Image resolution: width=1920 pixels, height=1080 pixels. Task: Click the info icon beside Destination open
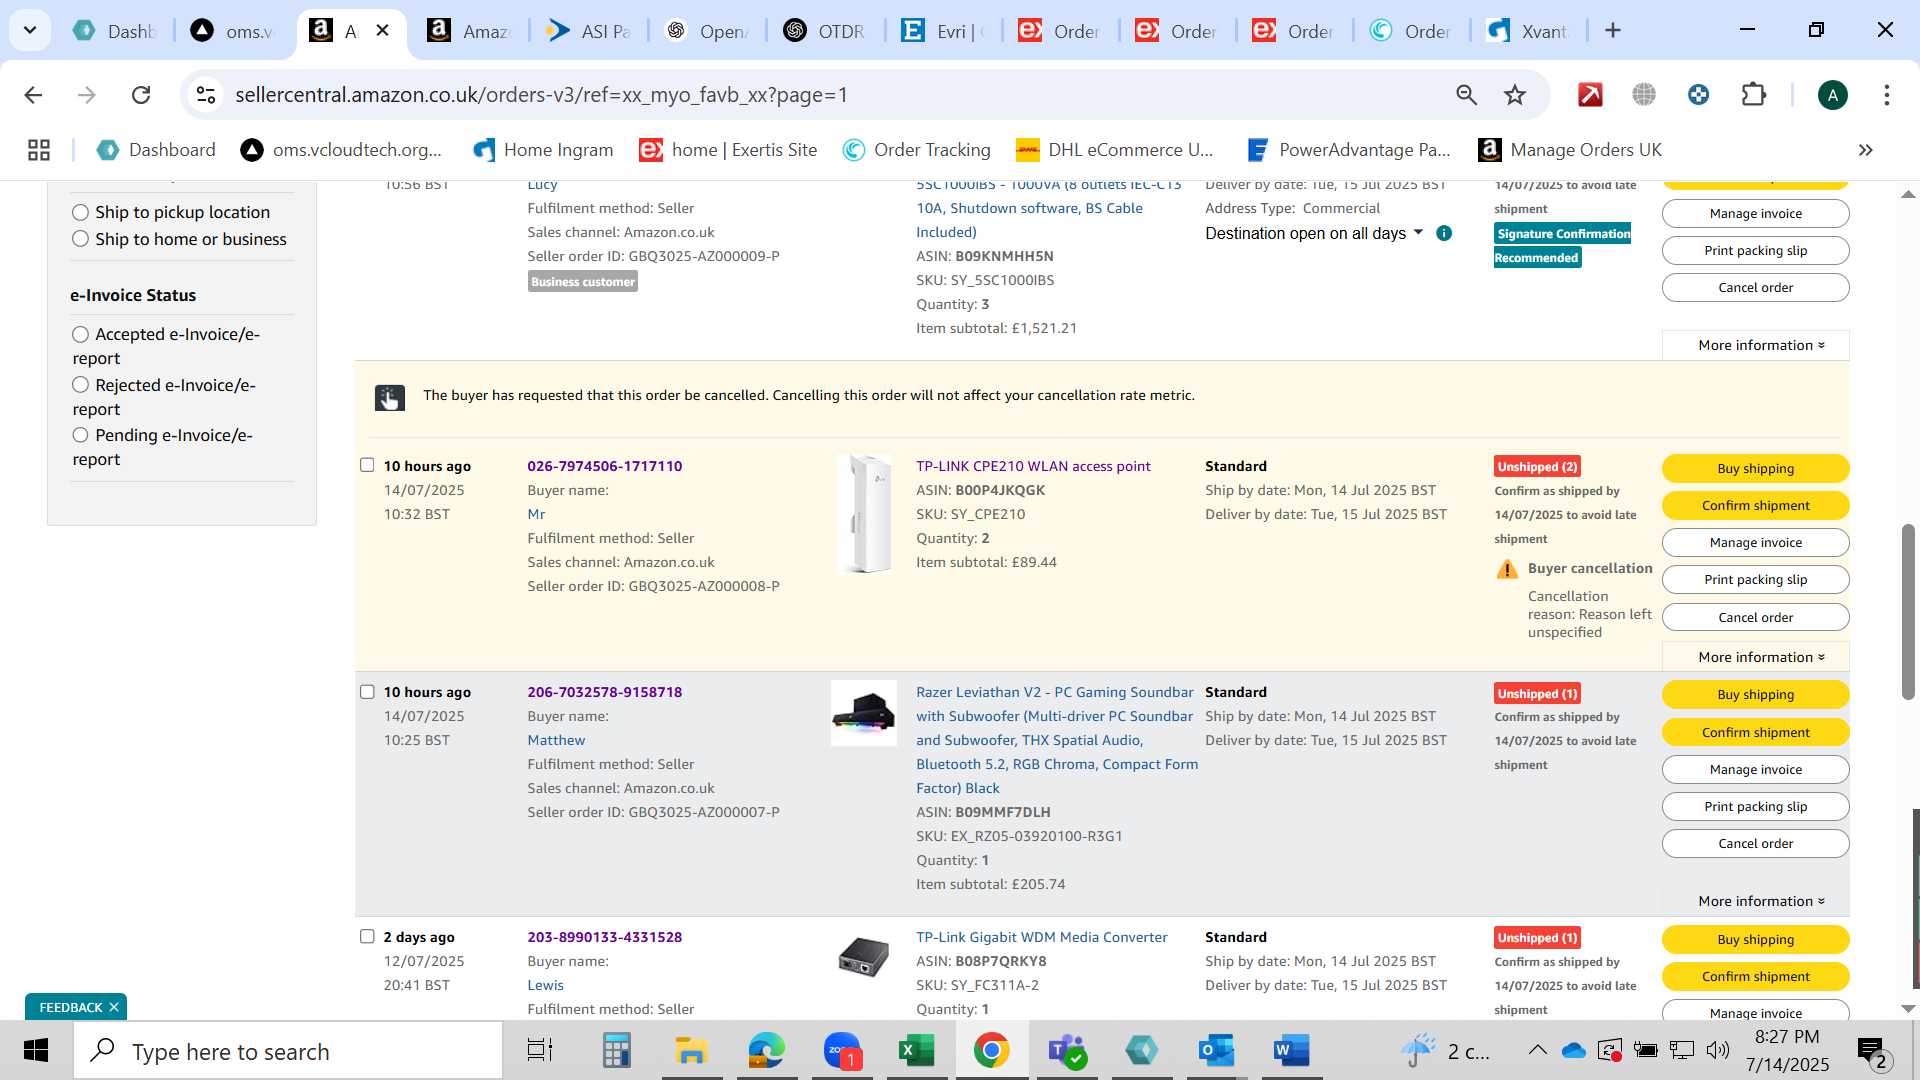point(1444,233)
